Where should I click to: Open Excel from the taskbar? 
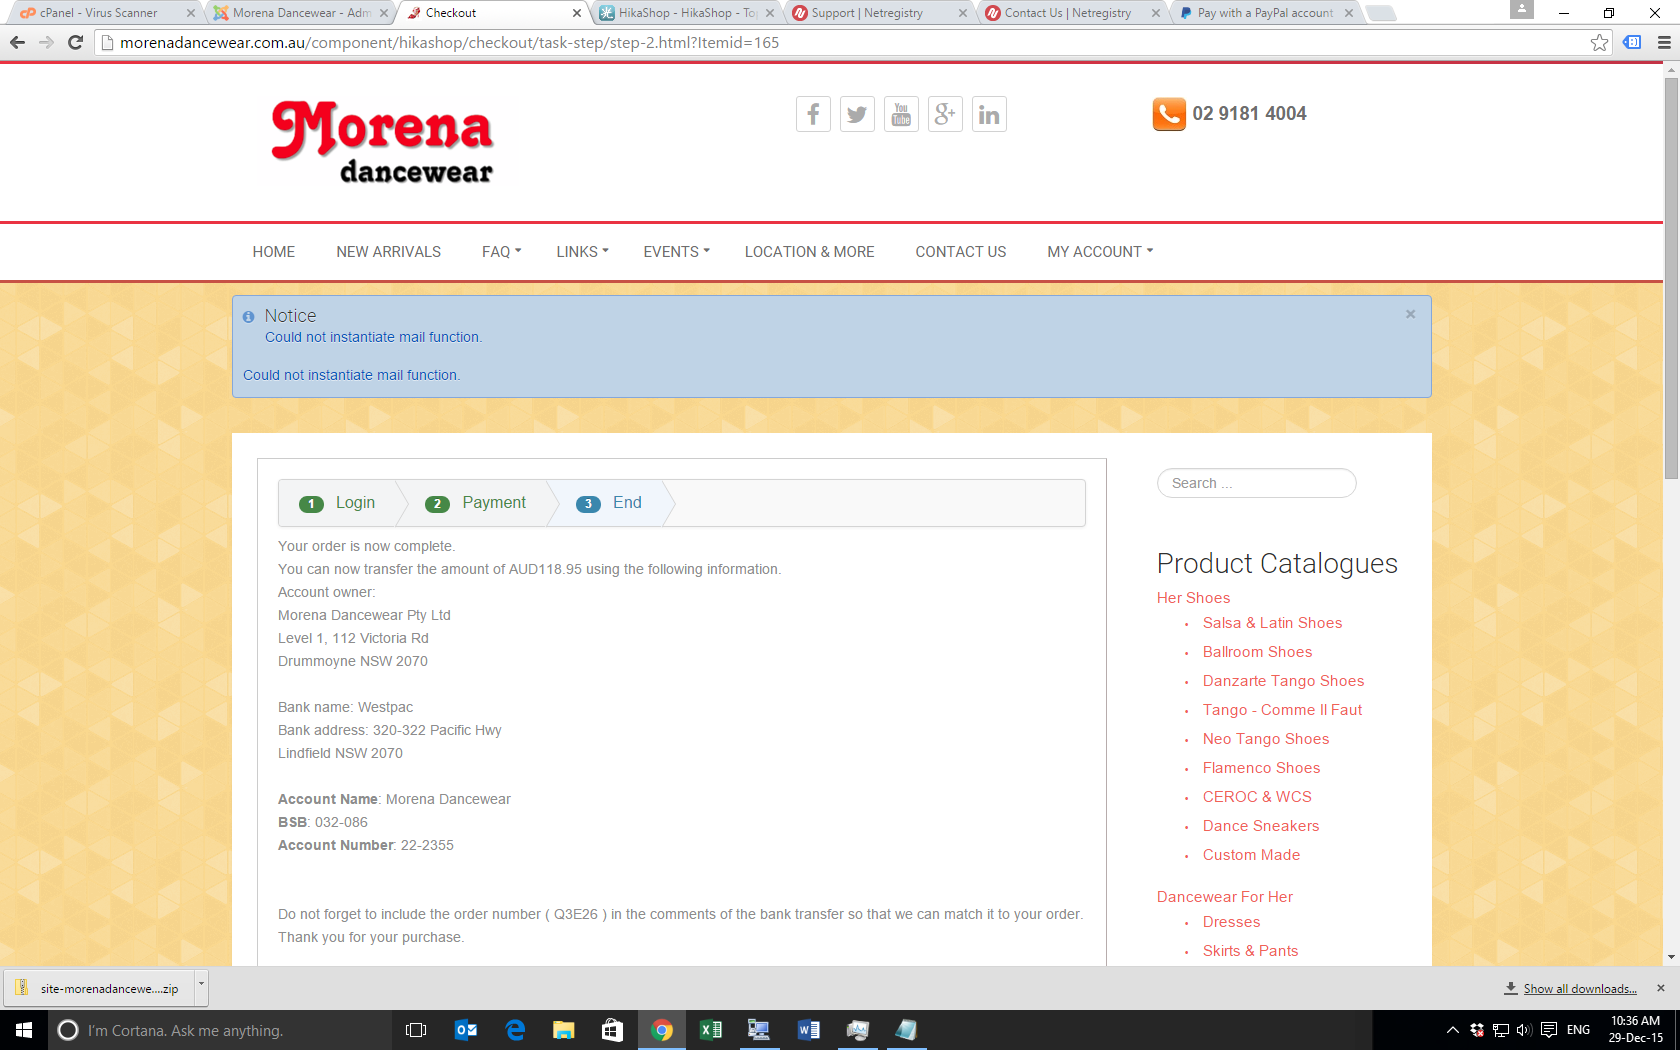pyautogui.click(x=711, y=1030)
